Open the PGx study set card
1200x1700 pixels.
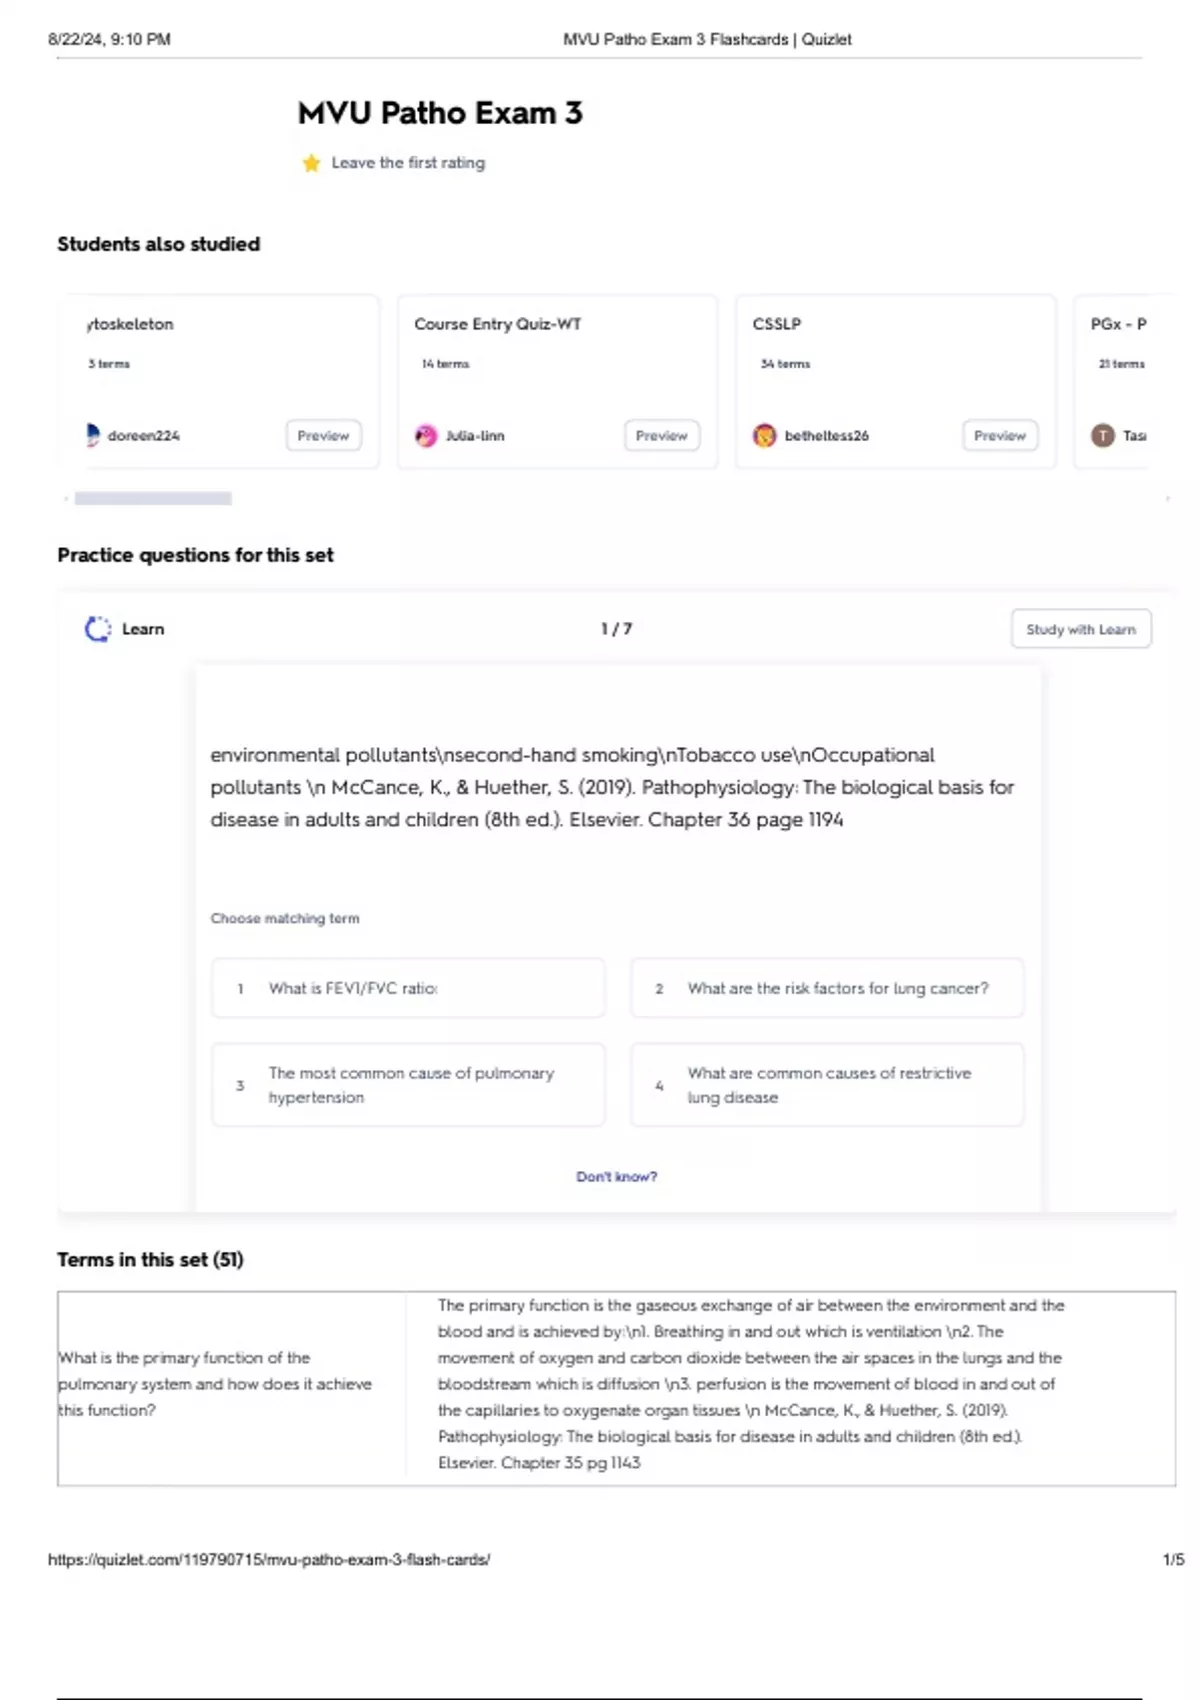point(1118,325)
